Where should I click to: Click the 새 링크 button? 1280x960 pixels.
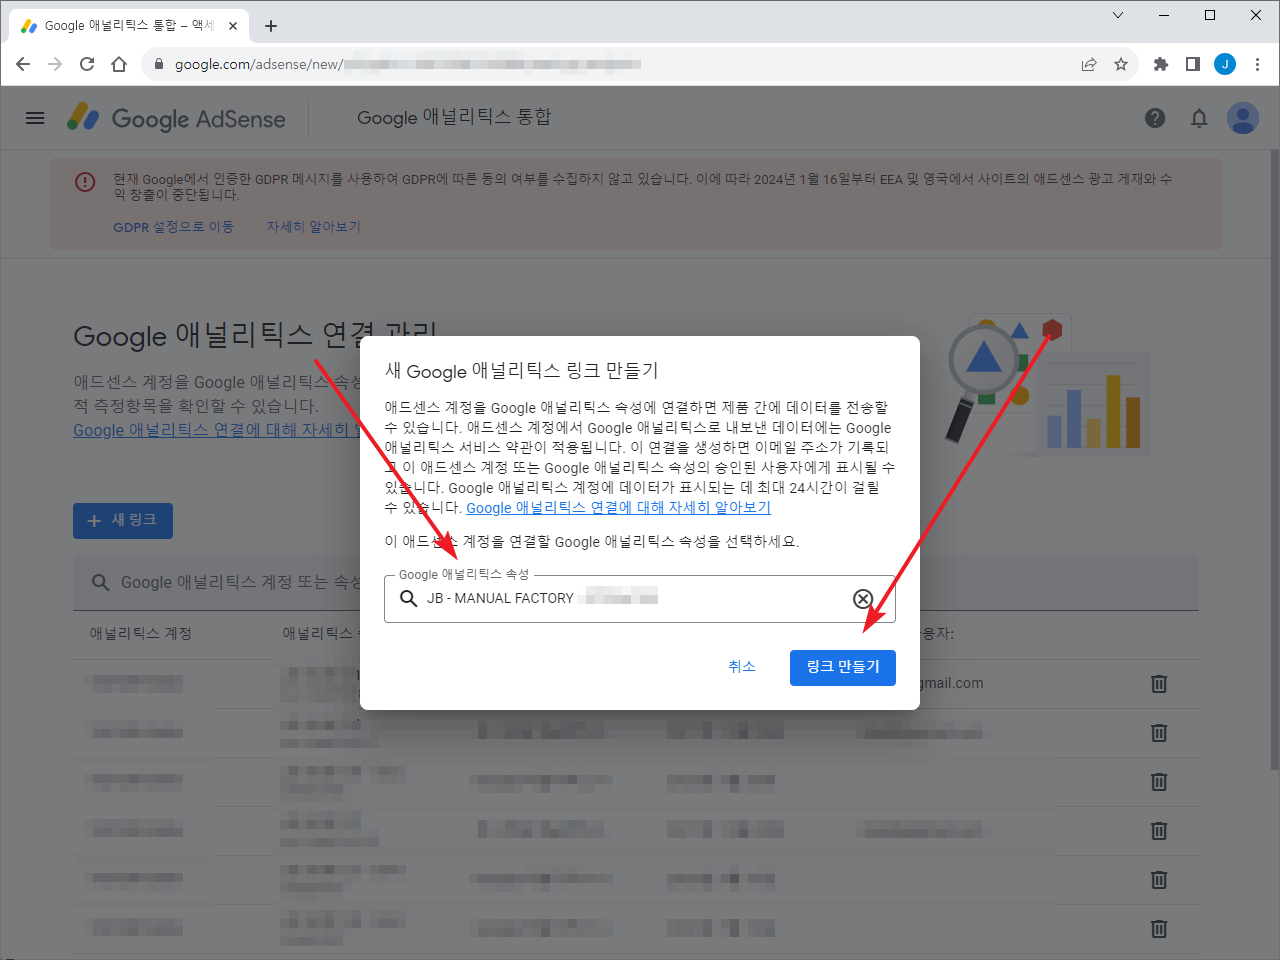(x=123, y=521)
